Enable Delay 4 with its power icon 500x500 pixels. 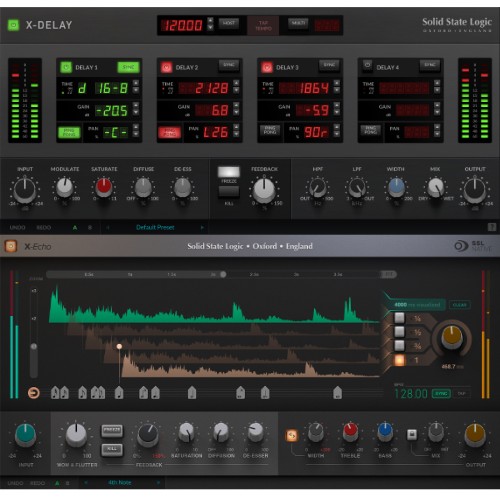tap(367, 65)
